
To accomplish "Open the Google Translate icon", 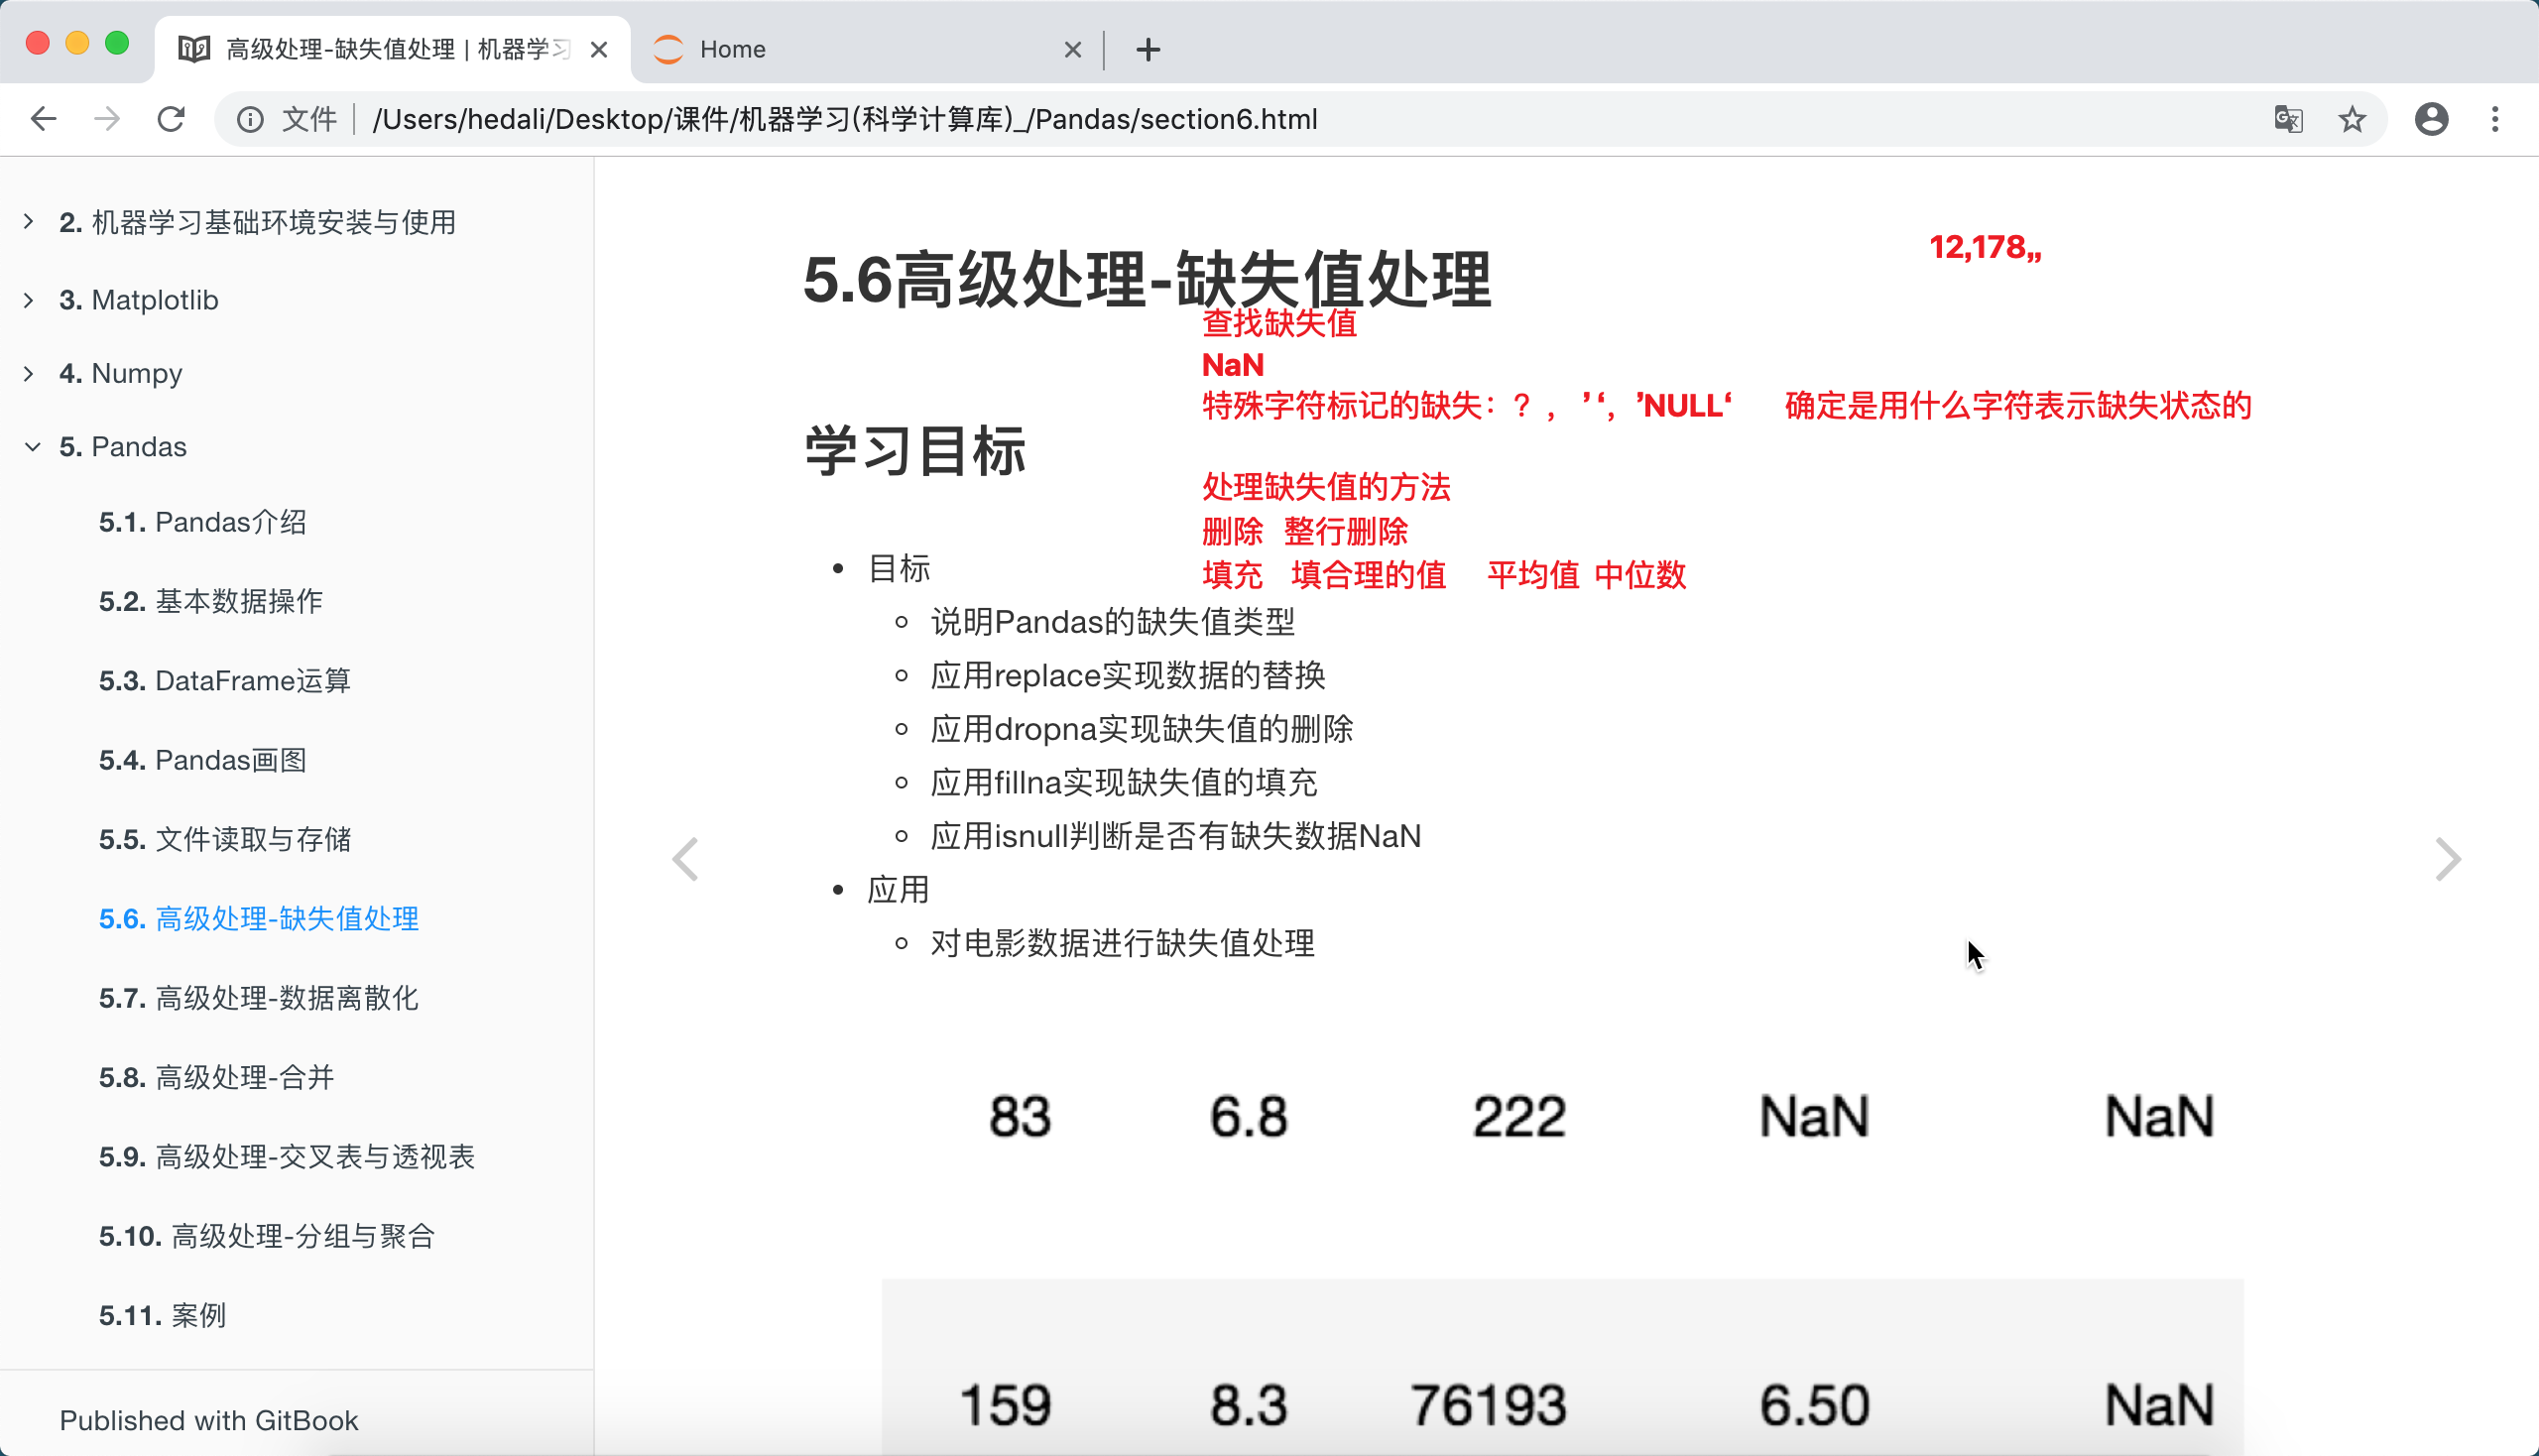I will 2288,119.
